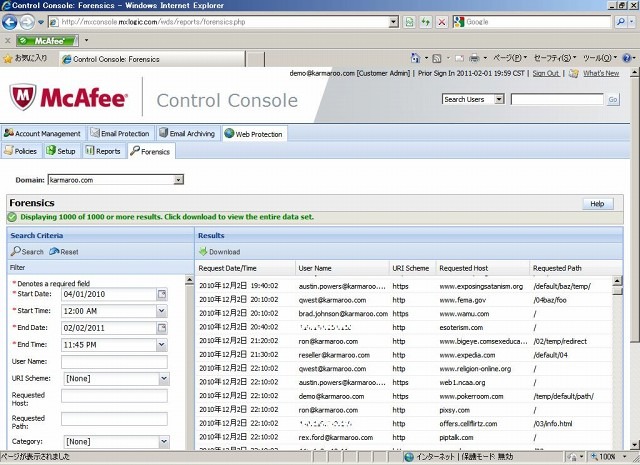The height and width of the screenshot is (465, 640).
Task: Click the Sign Out link
Action: [x=546, y=73]
